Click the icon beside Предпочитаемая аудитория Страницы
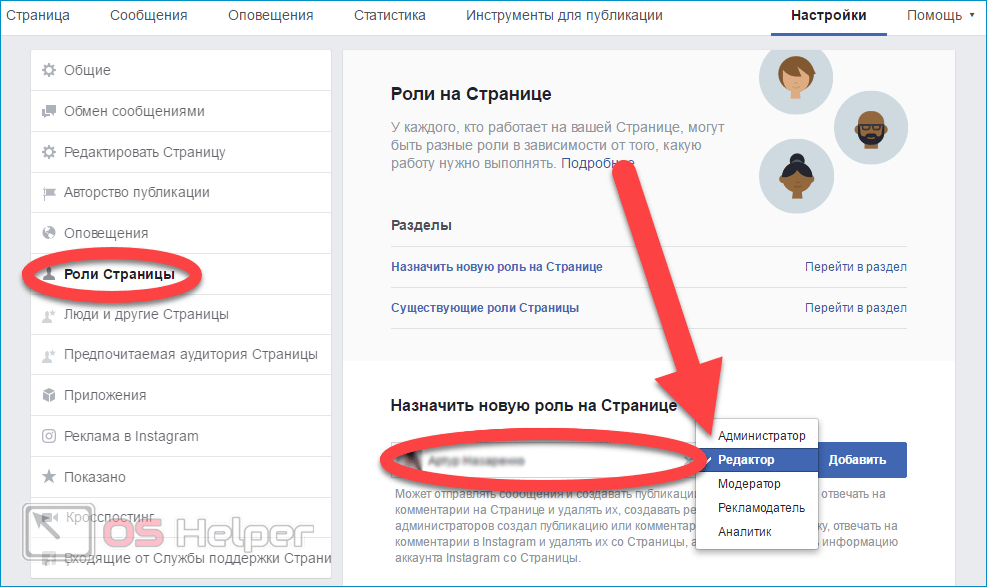Screen dimensions: 987x587 pos(48,355)
